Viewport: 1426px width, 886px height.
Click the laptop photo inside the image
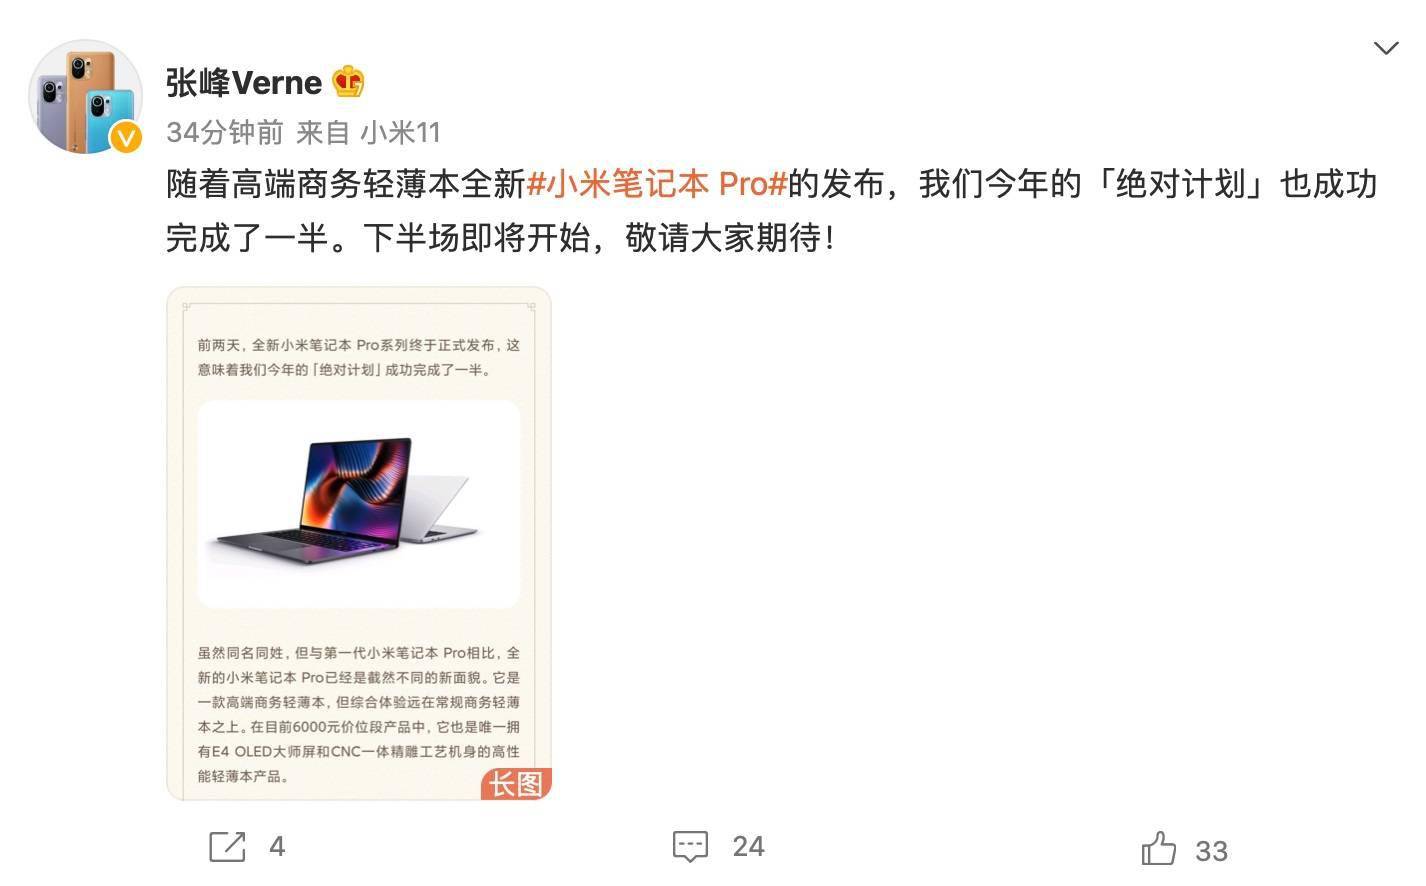pos(359,504)
